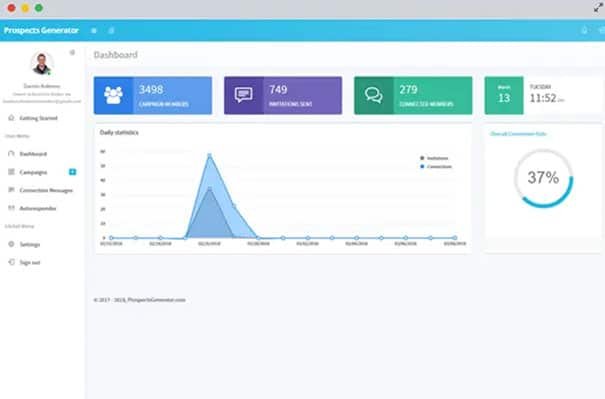
Task: Toggle the Connections legend entry
Action: pos(436,167)
